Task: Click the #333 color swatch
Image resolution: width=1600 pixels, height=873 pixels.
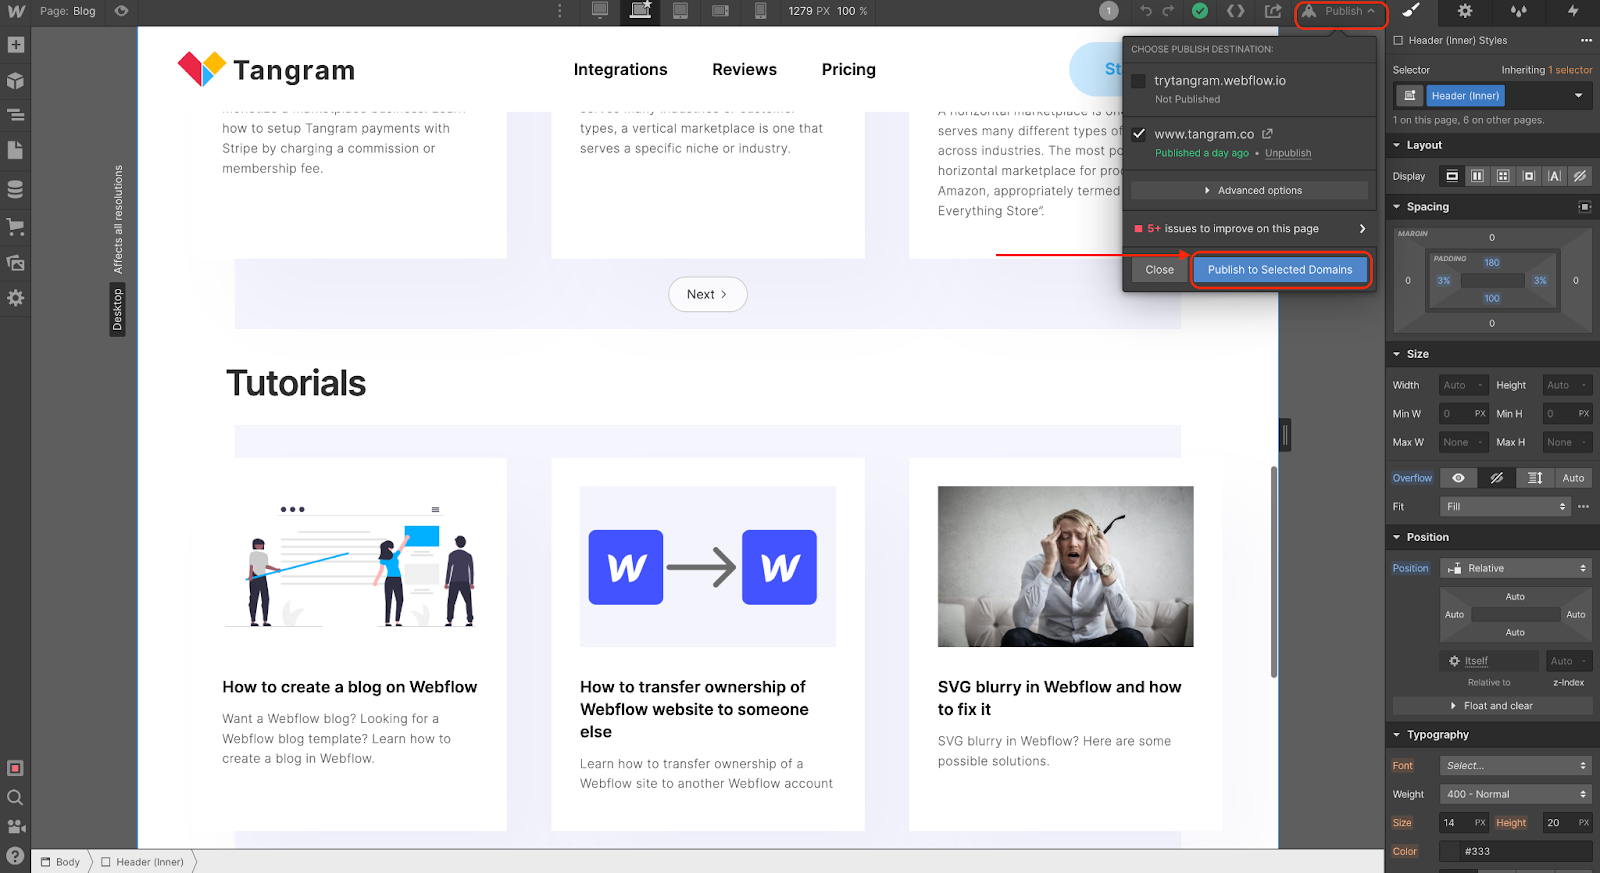Action: click(x=1450, y=852)
